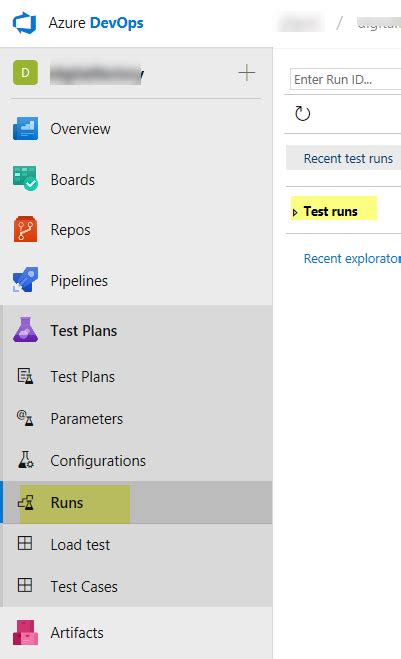The height and width of the screenshot is (659, 401).
Task: Focus the Enter Run ID input field
Action: [x=346, y=79]
